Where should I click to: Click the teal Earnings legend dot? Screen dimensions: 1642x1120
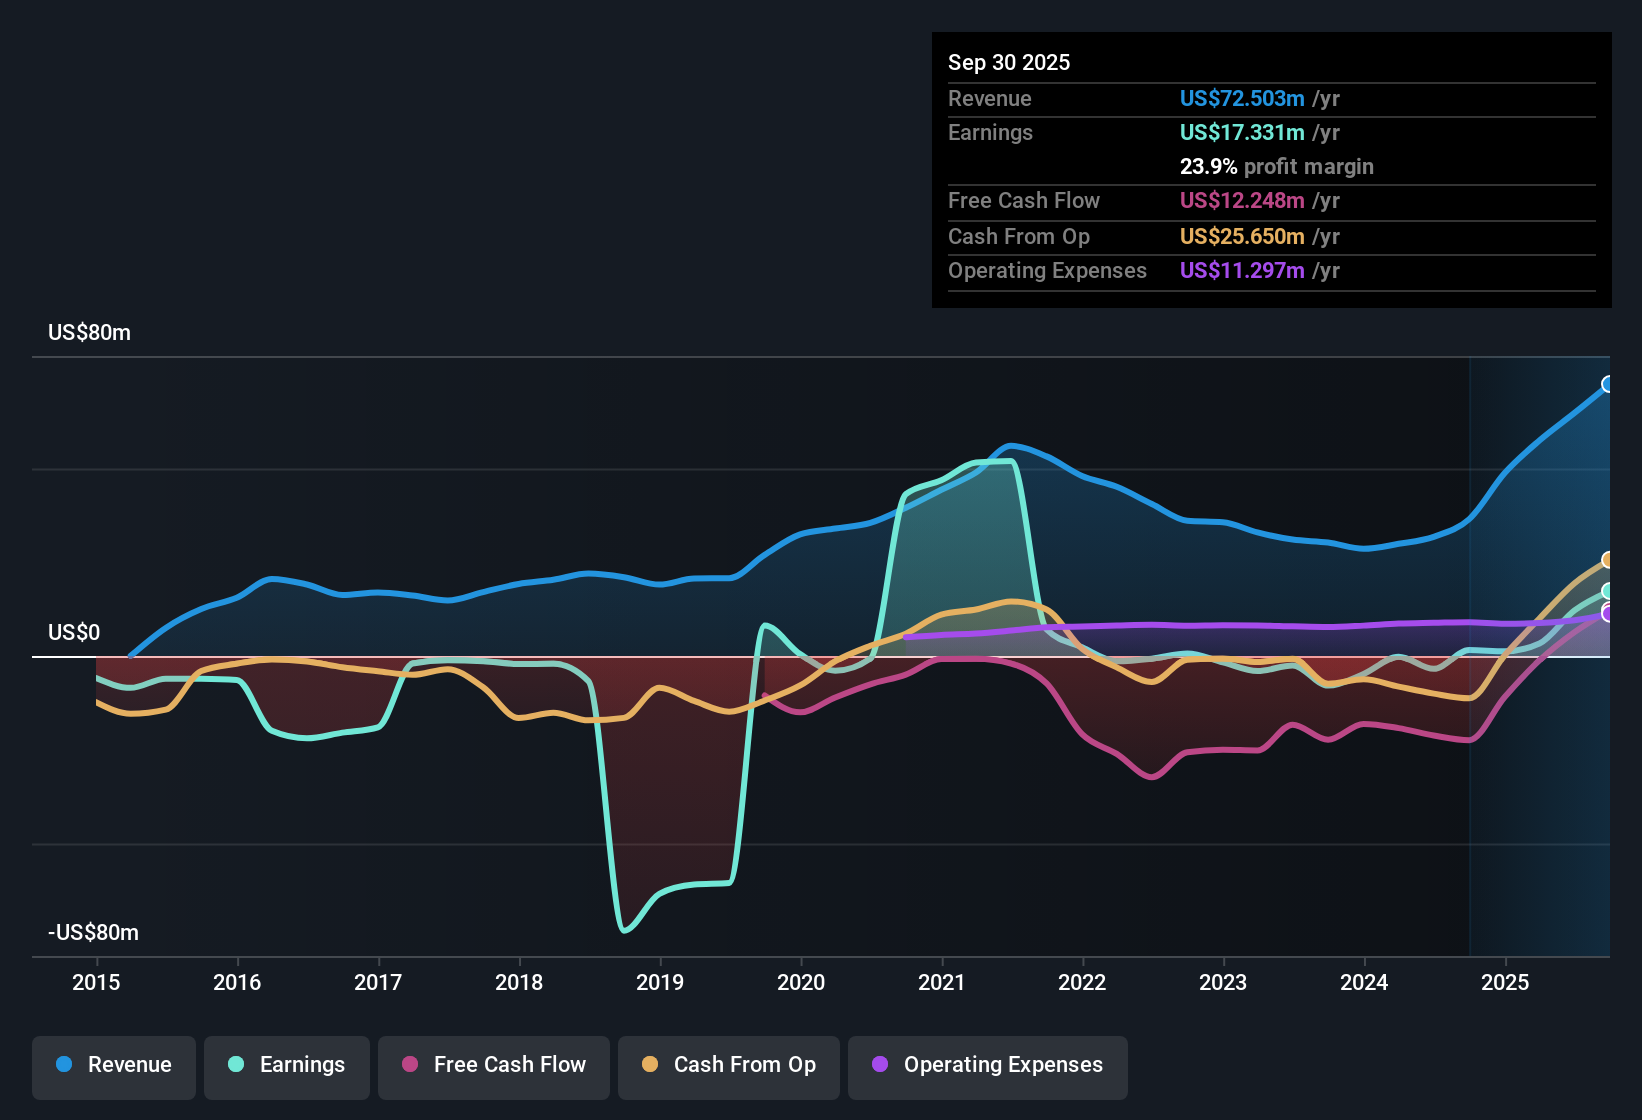coord(235,1065)
